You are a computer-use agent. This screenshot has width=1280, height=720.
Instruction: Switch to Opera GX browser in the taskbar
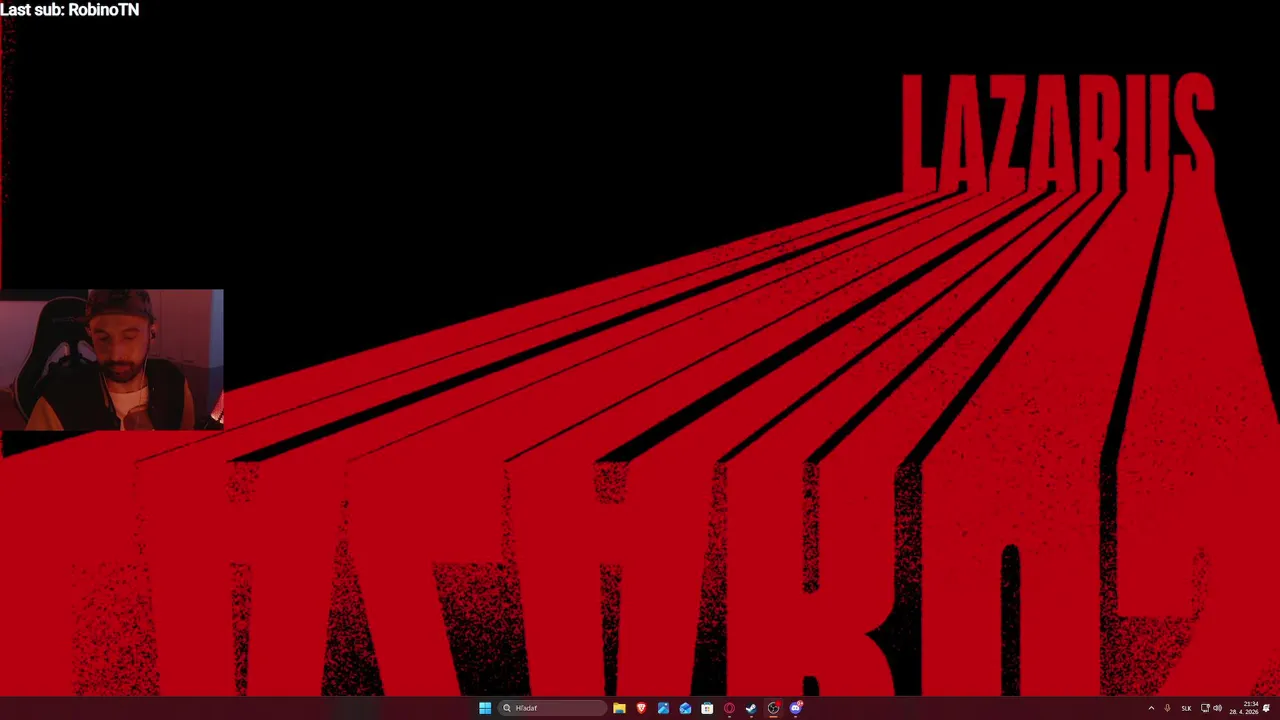(x=729, y=708)
